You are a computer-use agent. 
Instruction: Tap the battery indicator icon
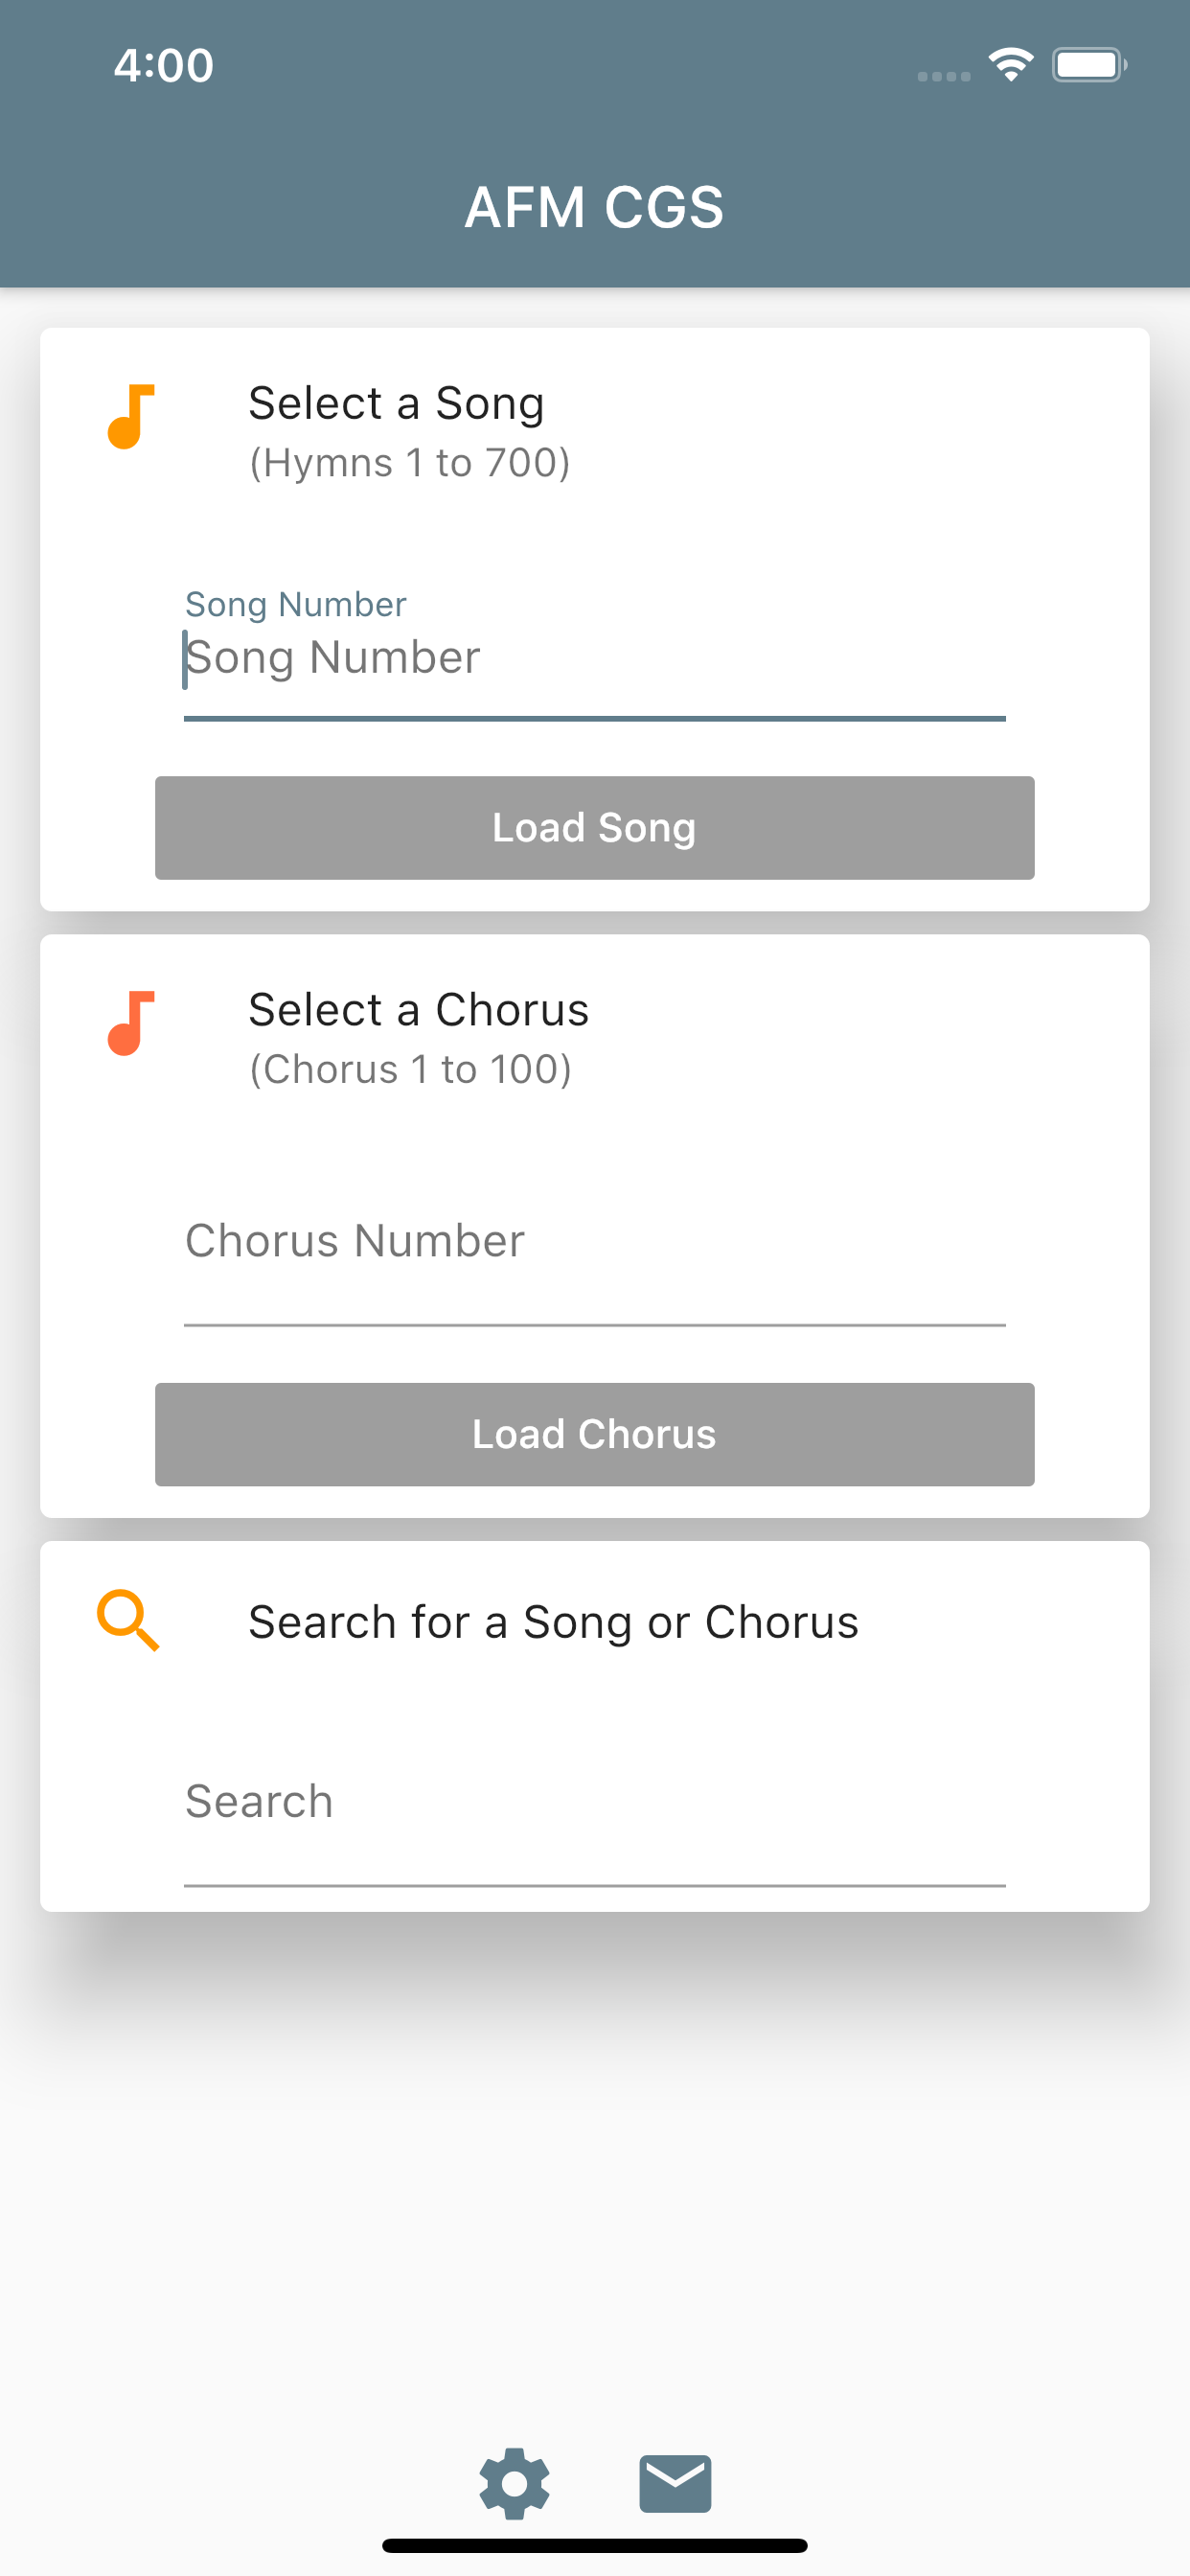pyautogui.click(x=1089, y=65)
